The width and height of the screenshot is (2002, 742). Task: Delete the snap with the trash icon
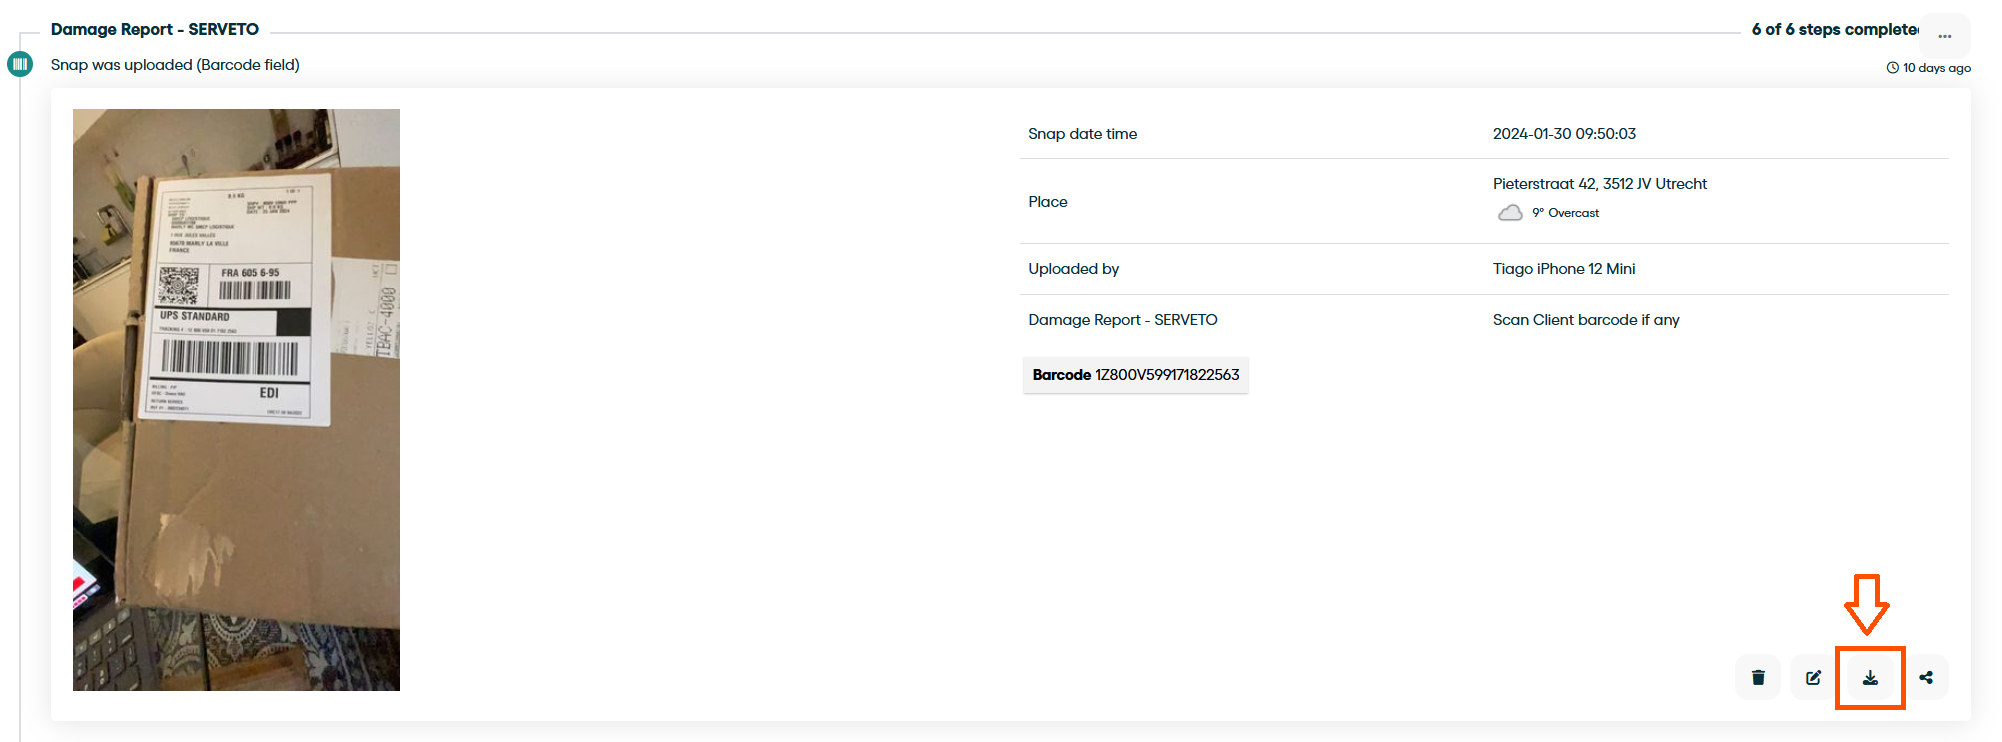pyautogui.click(x=1758, y=678)
